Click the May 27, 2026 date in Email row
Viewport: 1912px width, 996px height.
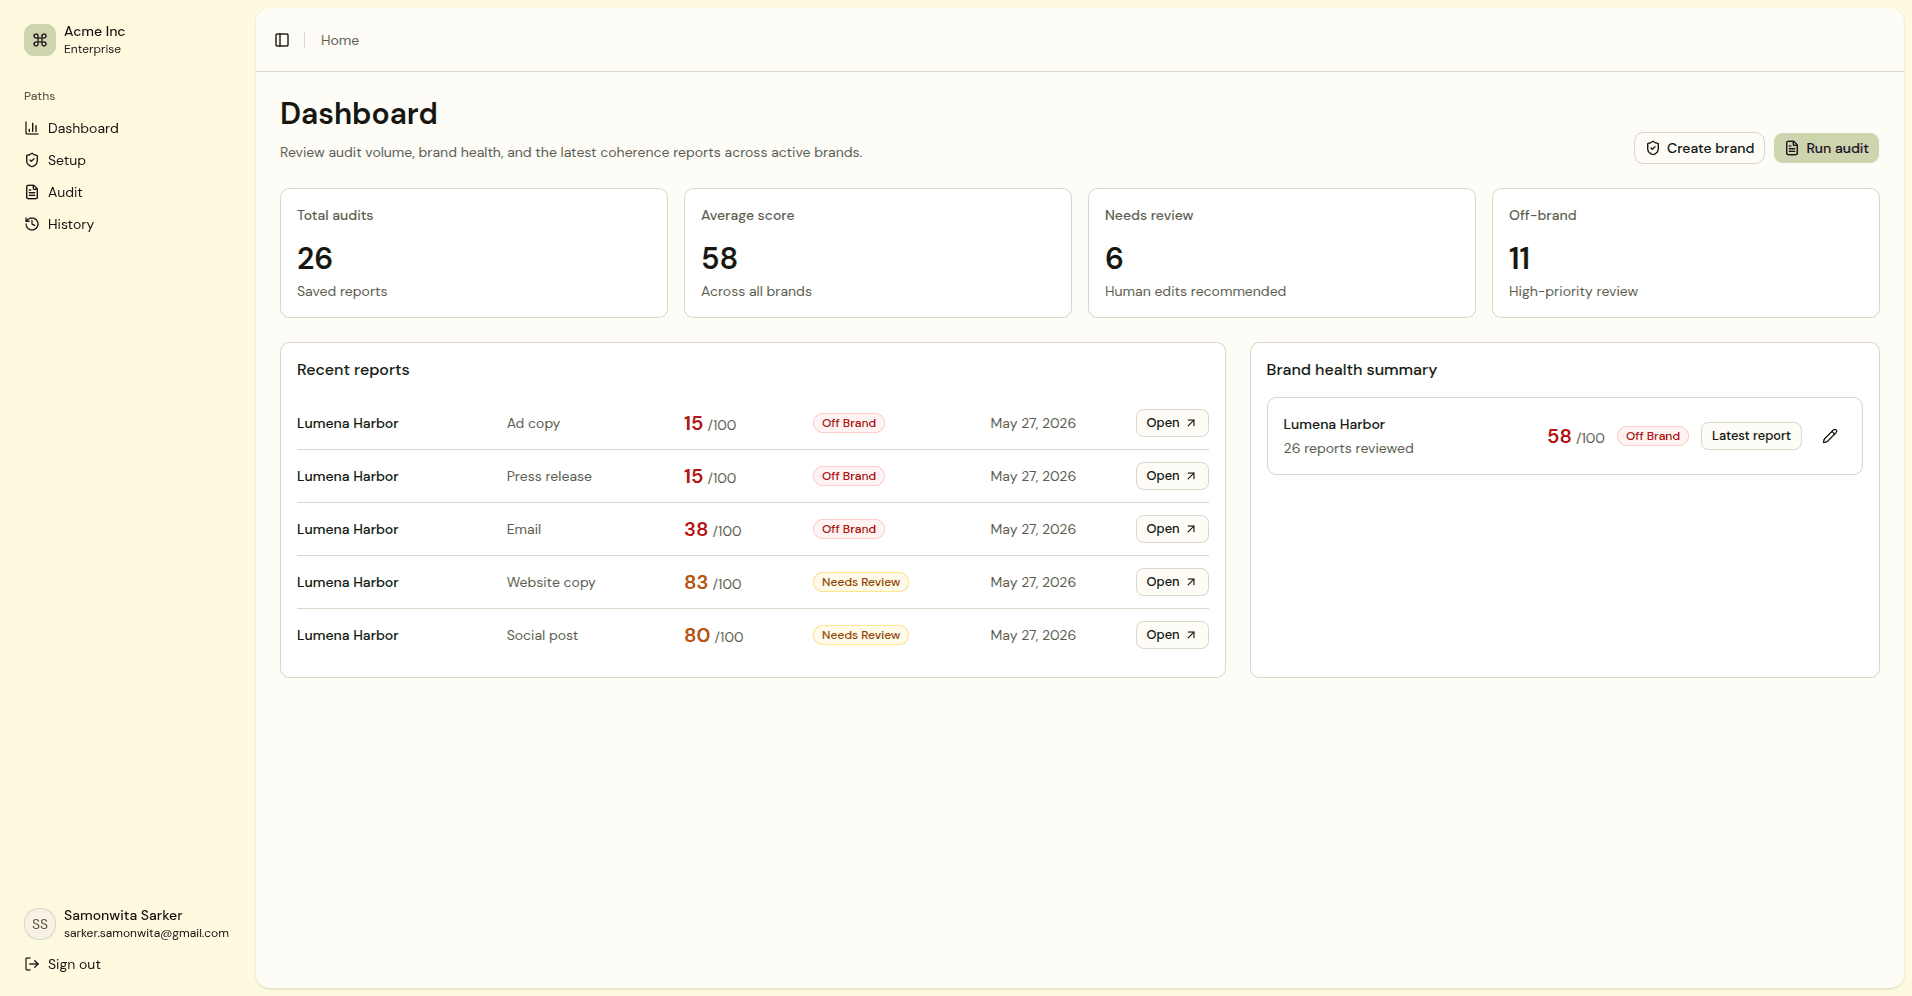(x=1033, y=529)
